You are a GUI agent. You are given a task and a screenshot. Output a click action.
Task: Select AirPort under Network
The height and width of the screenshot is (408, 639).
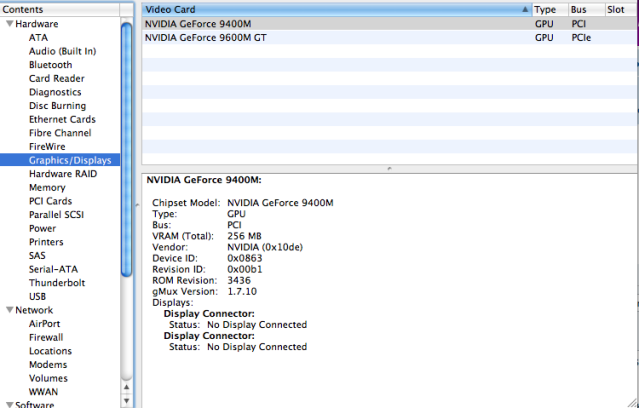click(x=44, y=324)
